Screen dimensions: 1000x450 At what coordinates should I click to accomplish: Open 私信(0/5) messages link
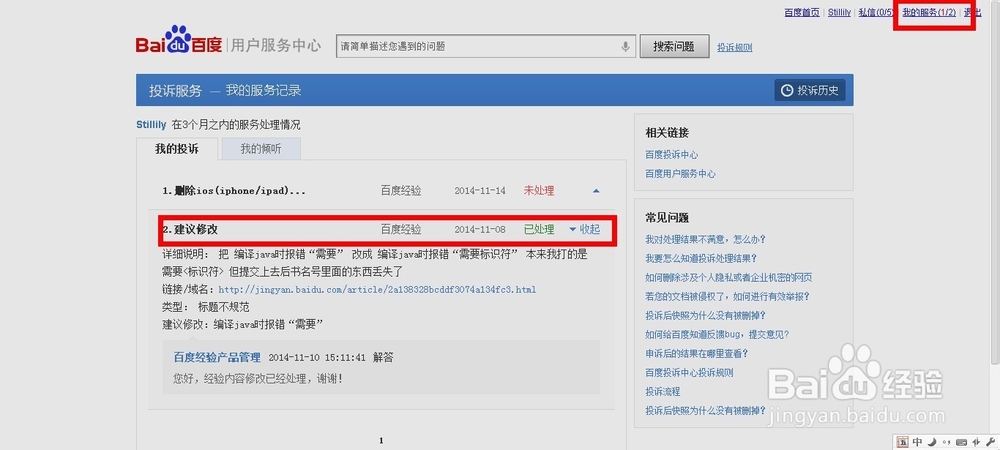point(876,13)
